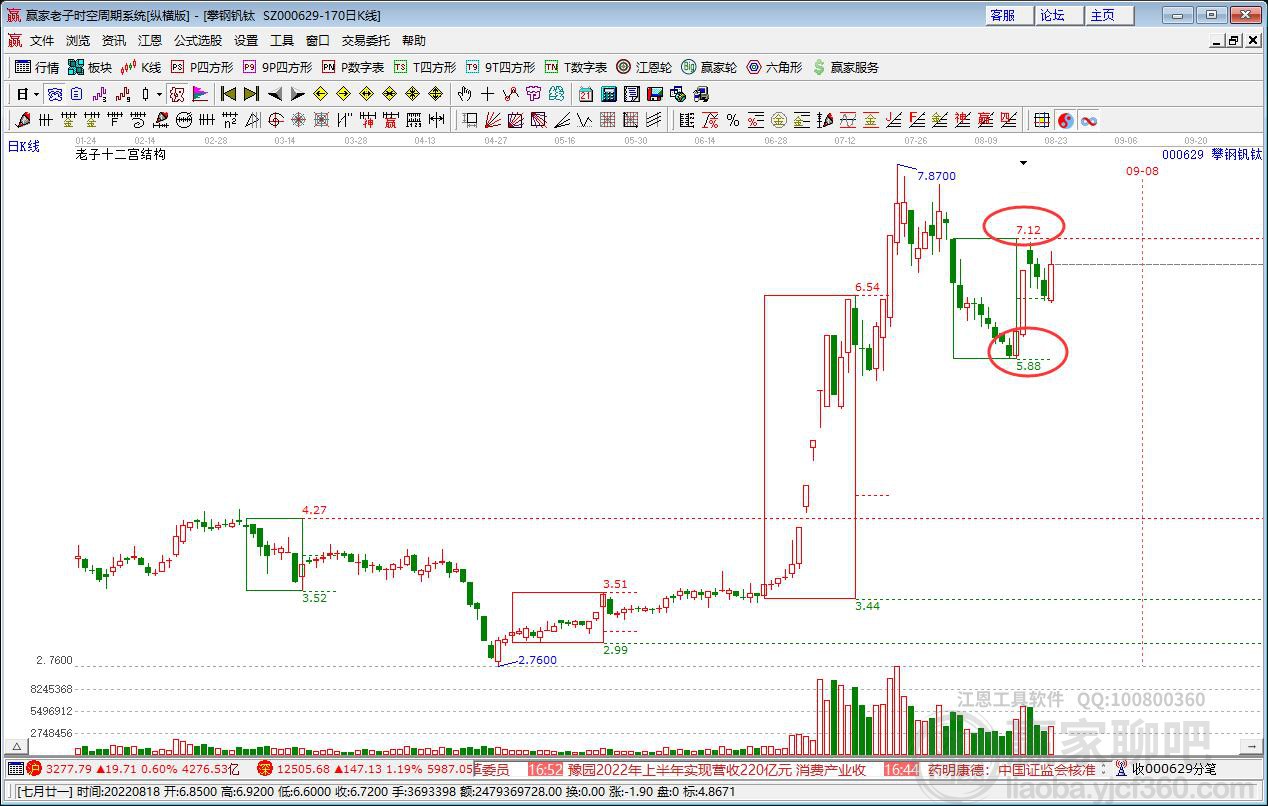Click the 2.7600 low price label

[x=537, y=660]
